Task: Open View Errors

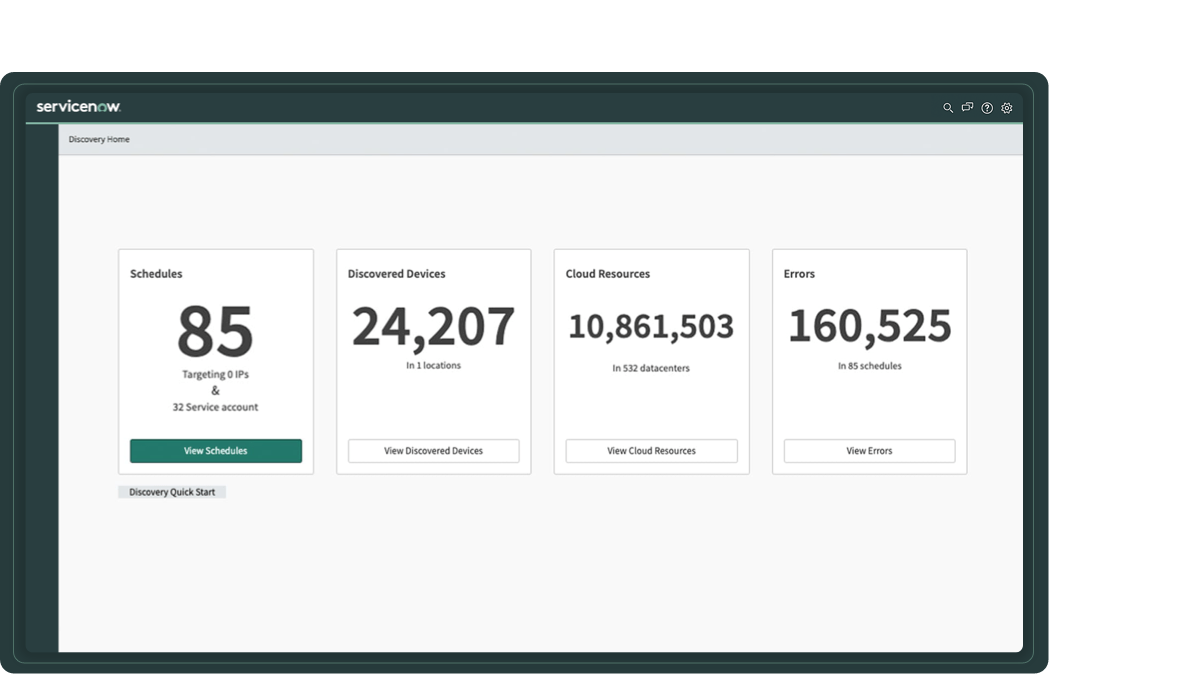Action: (x=869, y=450)
